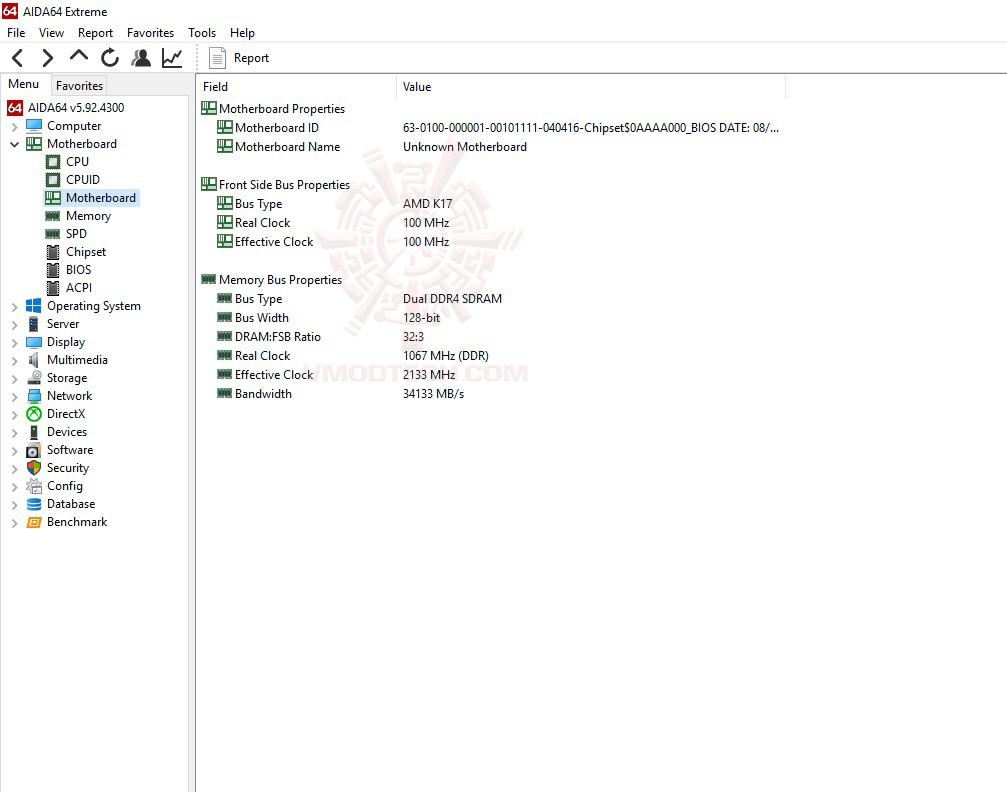The height and width of the screenshot is (792, 1007).
Task: Go up one level with Up arrow
Action: coord(78,57)
